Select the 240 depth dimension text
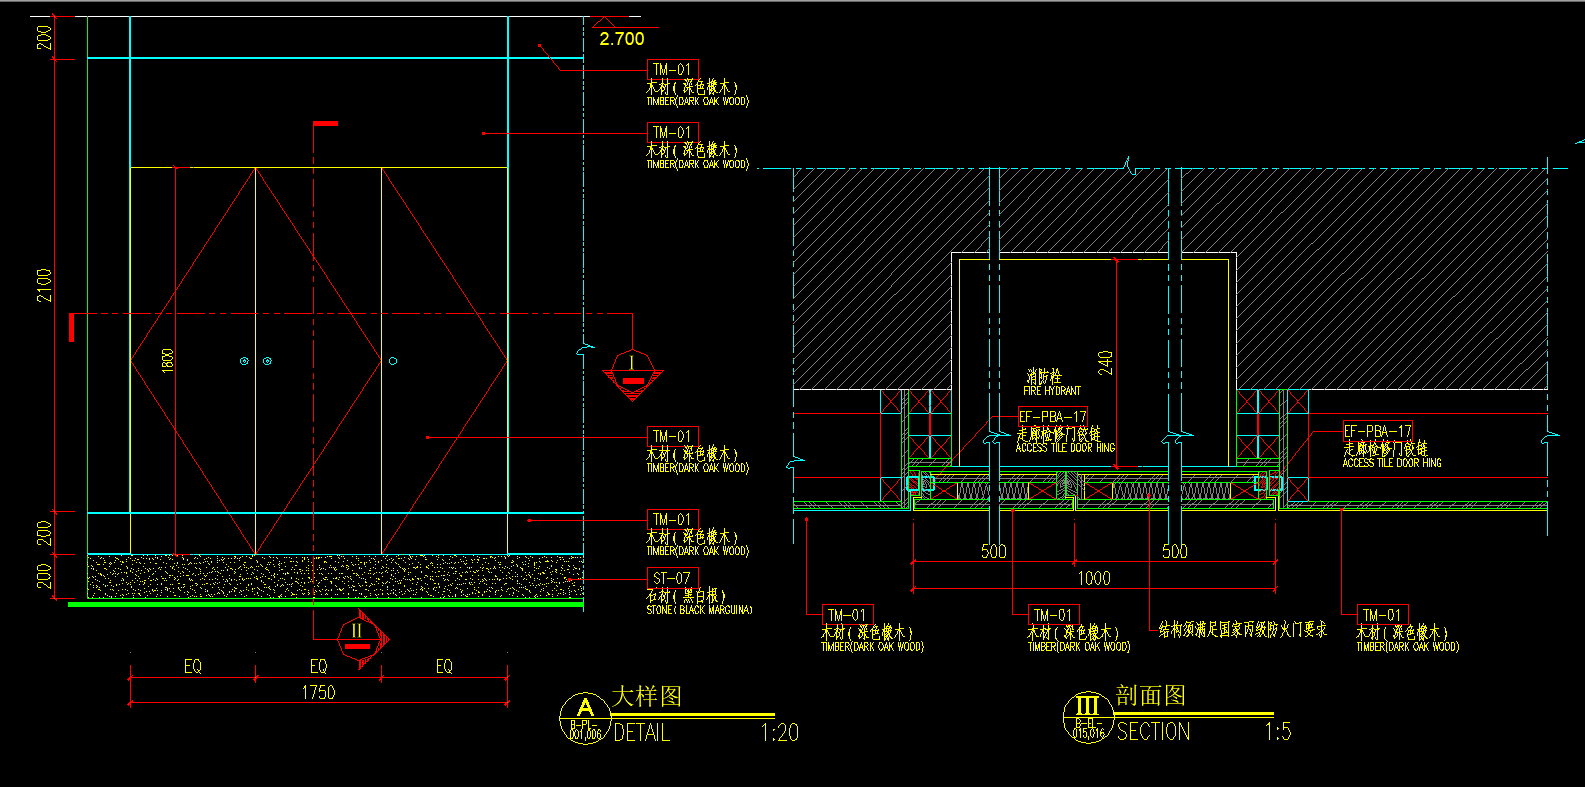The width and height of the screenshot is (1585, 787). [1105, 362]
